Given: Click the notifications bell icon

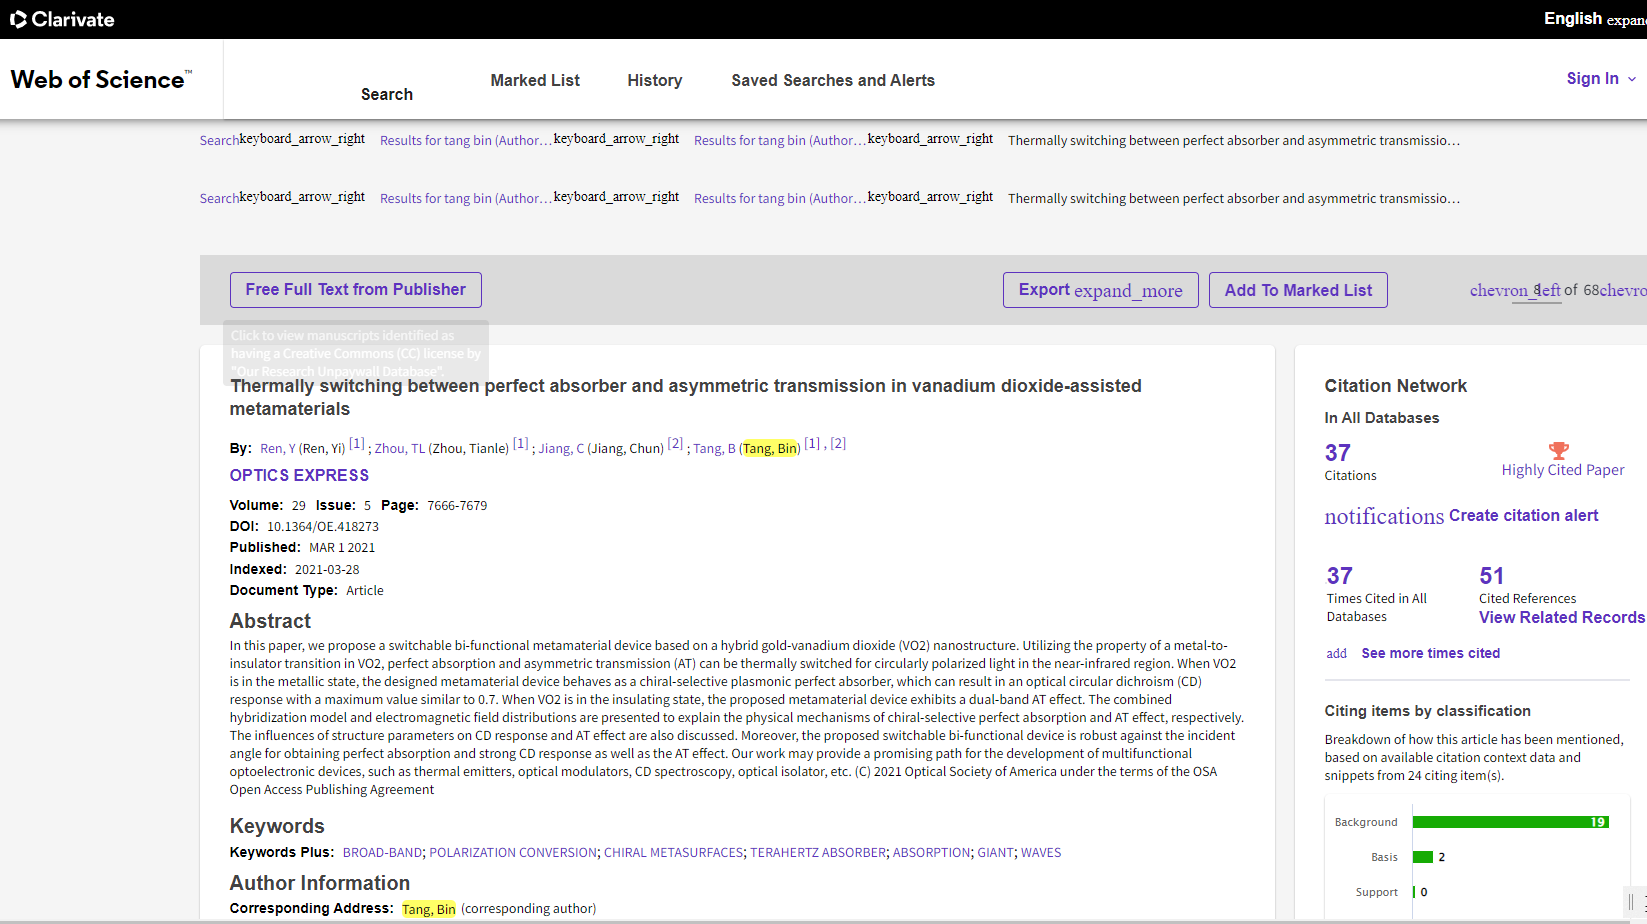Looking at the screenshot, I should tap(1384, 516).
